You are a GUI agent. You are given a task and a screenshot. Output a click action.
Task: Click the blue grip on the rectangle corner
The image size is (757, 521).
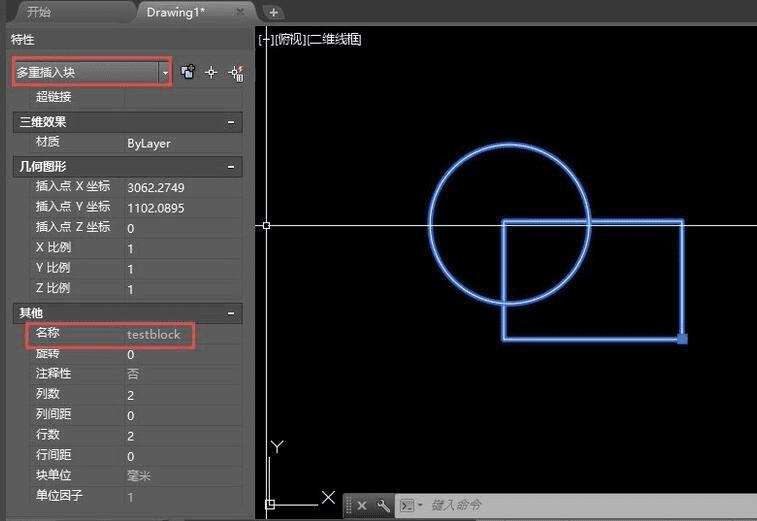point(682,339)
